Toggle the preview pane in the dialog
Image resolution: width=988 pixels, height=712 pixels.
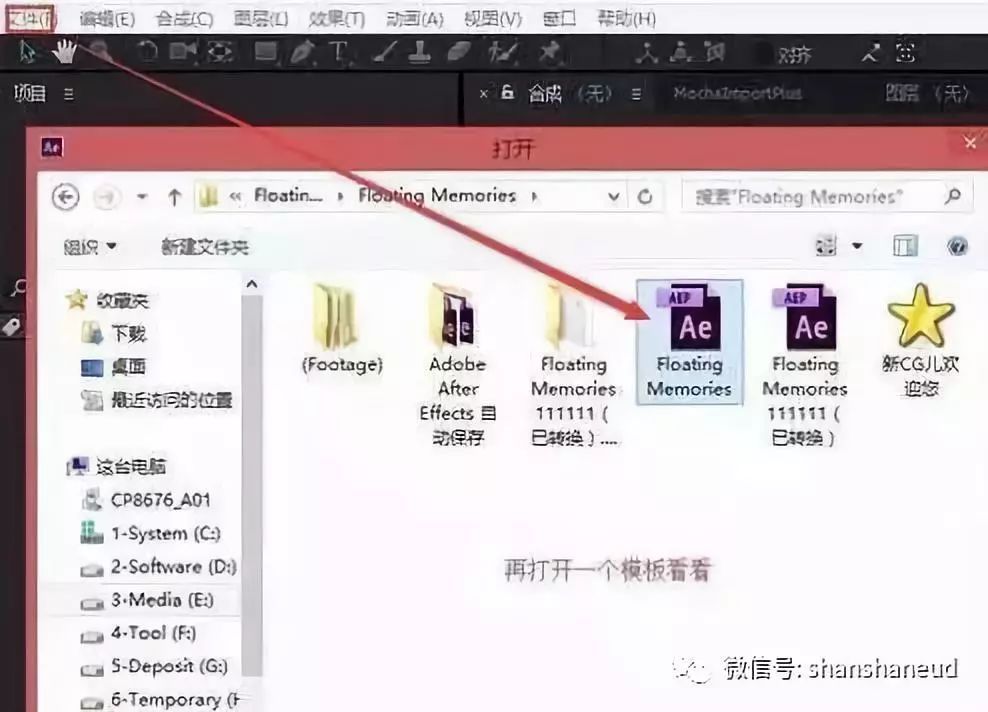click(903, 245)
